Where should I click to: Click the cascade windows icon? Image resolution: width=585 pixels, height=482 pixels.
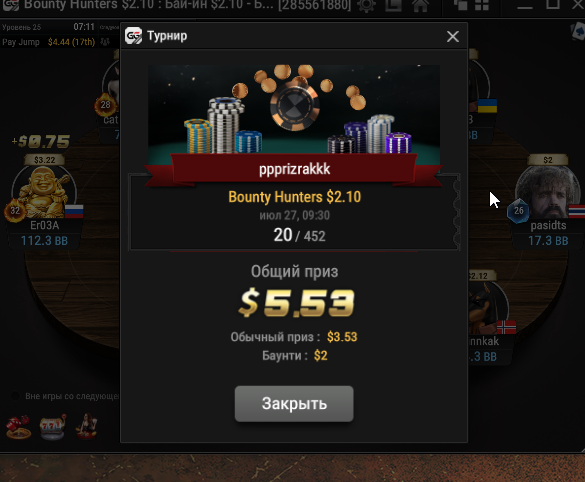click(460, 5)
